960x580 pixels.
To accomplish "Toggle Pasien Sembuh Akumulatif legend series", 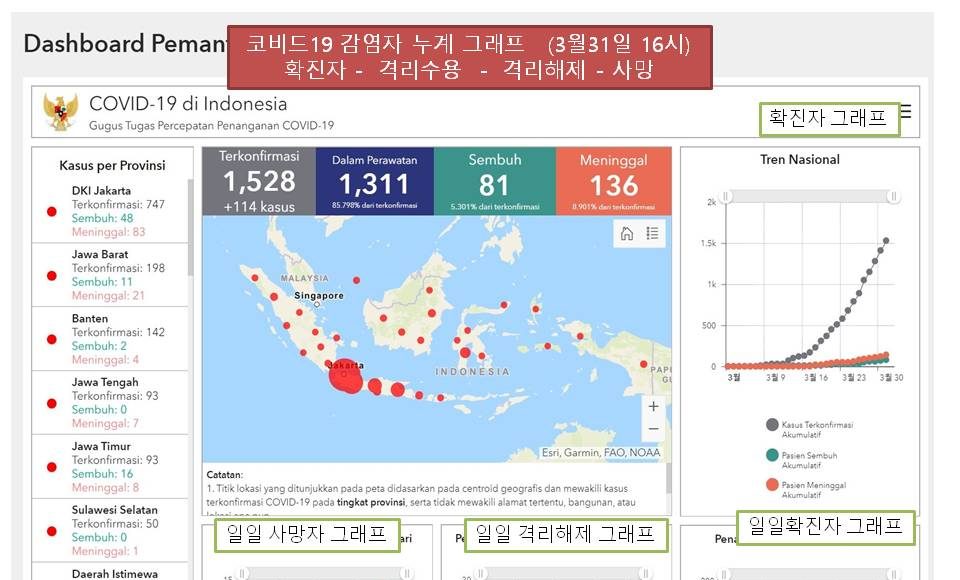I will (772, 455).
